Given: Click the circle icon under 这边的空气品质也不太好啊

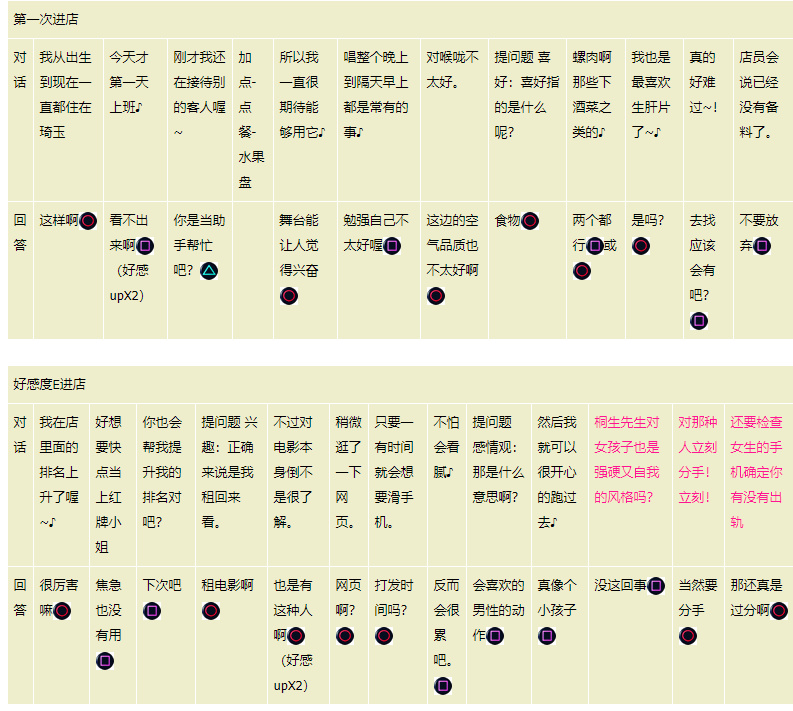Looking at the screenshot, I should point(435,296).
